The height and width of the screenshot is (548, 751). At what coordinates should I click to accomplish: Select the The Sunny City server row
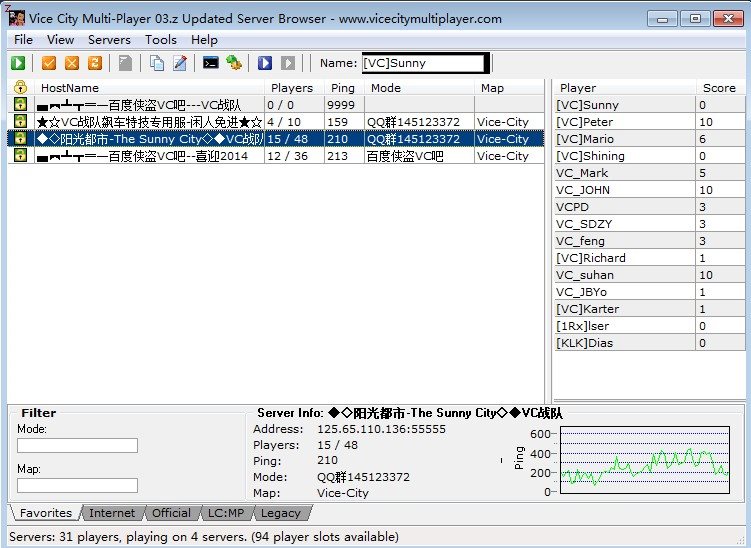click(x=276, y=138)
